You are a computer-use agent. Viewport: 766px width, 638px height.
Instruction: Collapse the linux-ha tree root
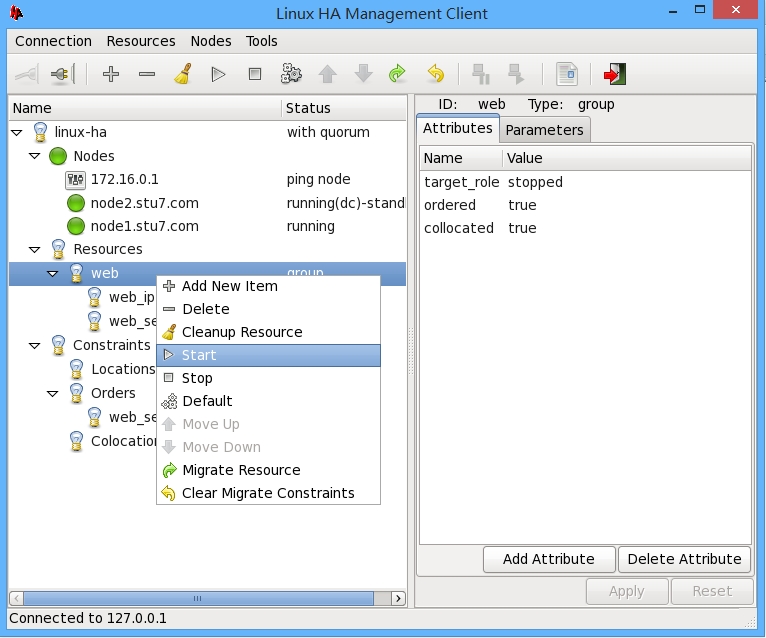[x=17, y=133]
